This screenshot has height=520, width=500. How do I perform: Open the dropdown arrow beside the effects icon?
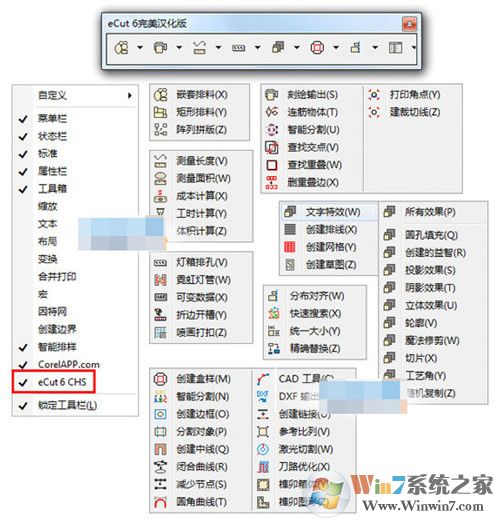(x=297, y=48)
